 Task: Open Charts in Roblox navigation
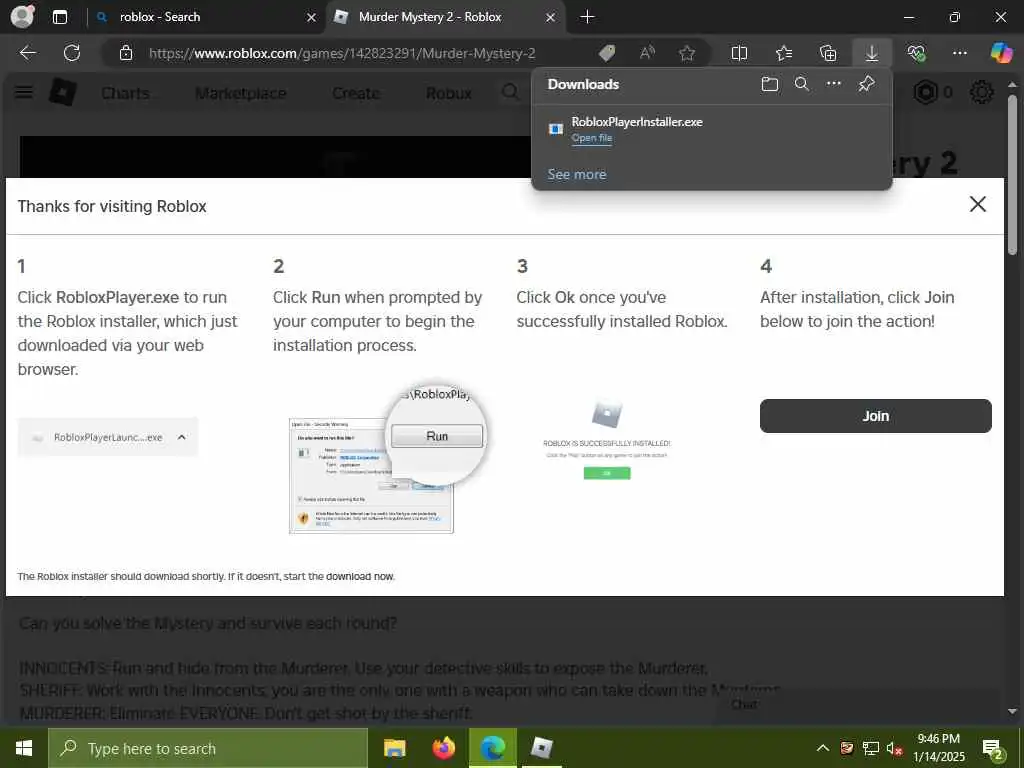125,93
